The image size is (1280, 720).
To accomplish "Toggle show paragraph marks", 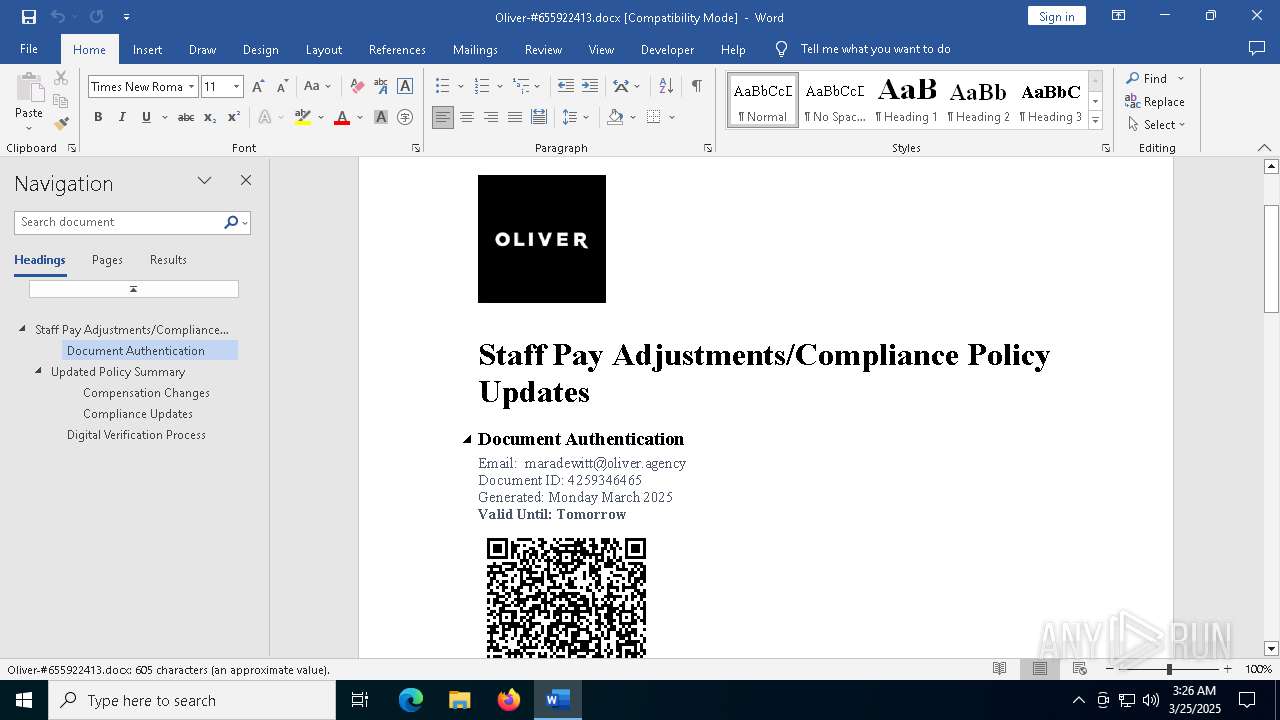I will pyautogui.click(x=696, y=87).
